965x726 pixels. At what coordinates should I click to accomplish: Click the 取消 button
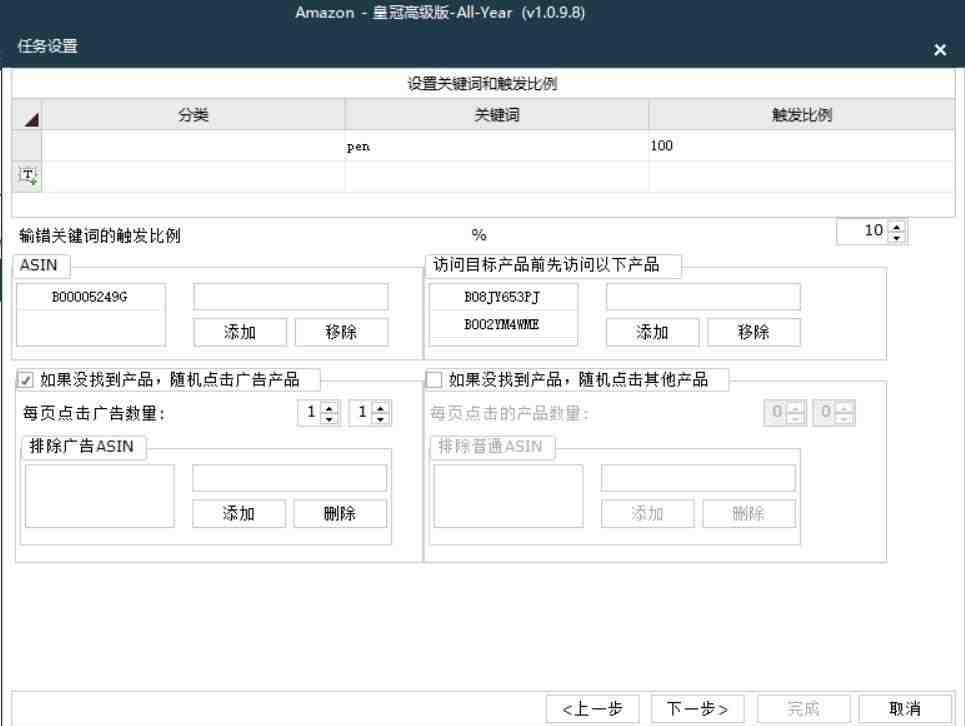(x=905, y=709)
